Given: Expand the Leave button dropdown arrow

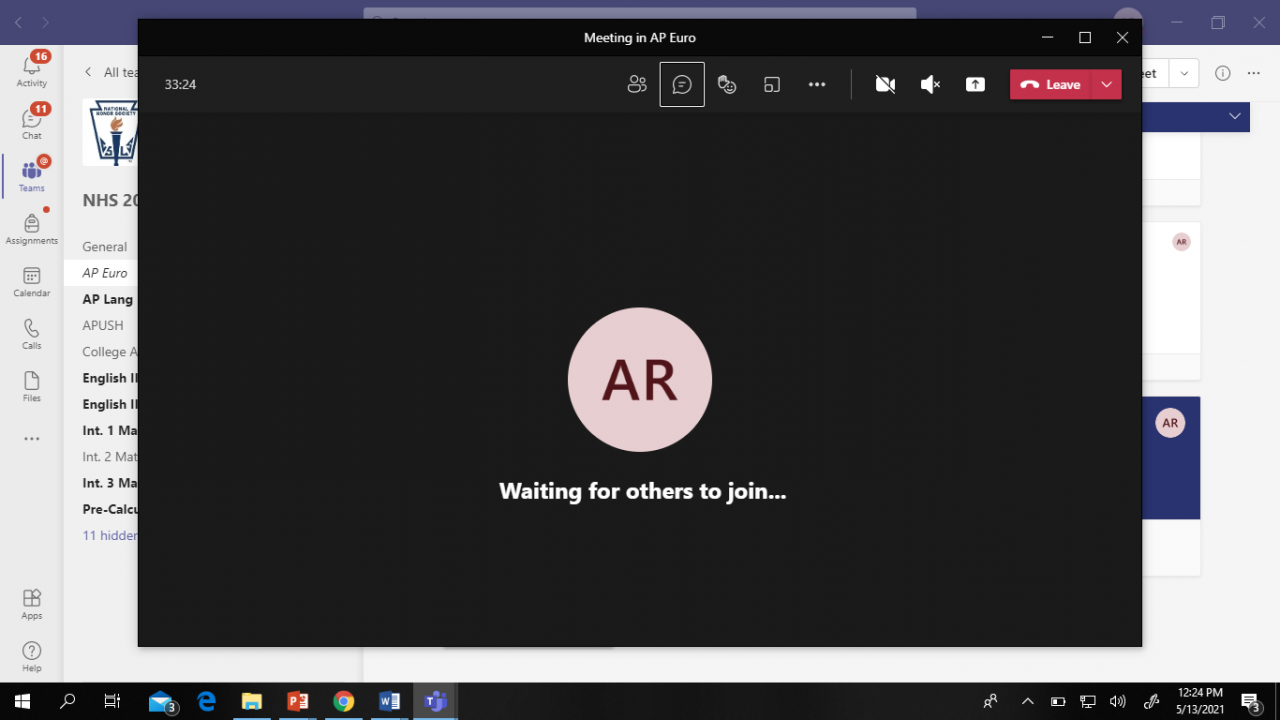Looking at the screenshot, I should pos(1107,85).
